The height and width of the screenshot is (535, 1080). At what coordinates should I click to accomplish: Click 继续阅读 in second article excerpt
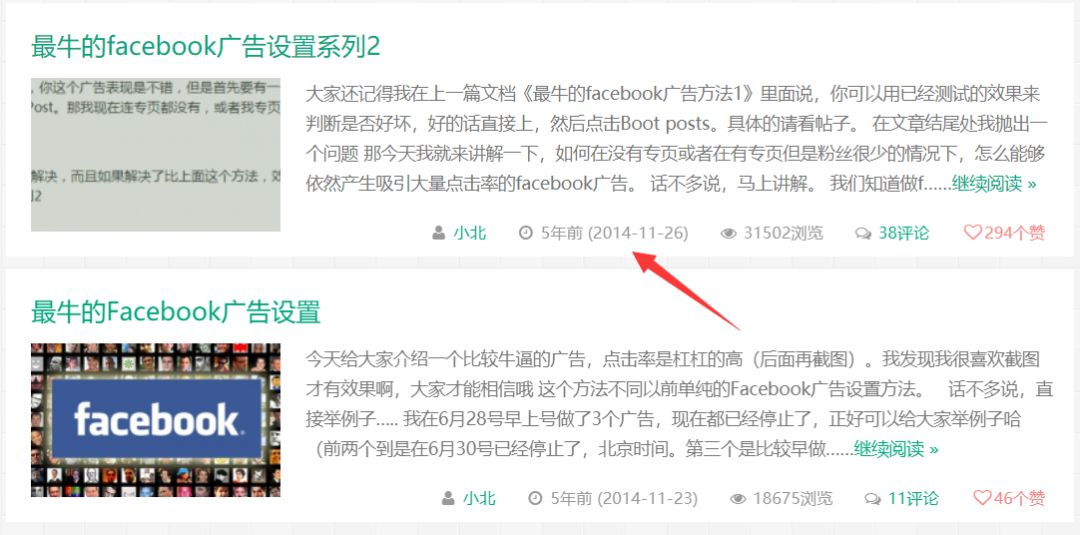896,450
